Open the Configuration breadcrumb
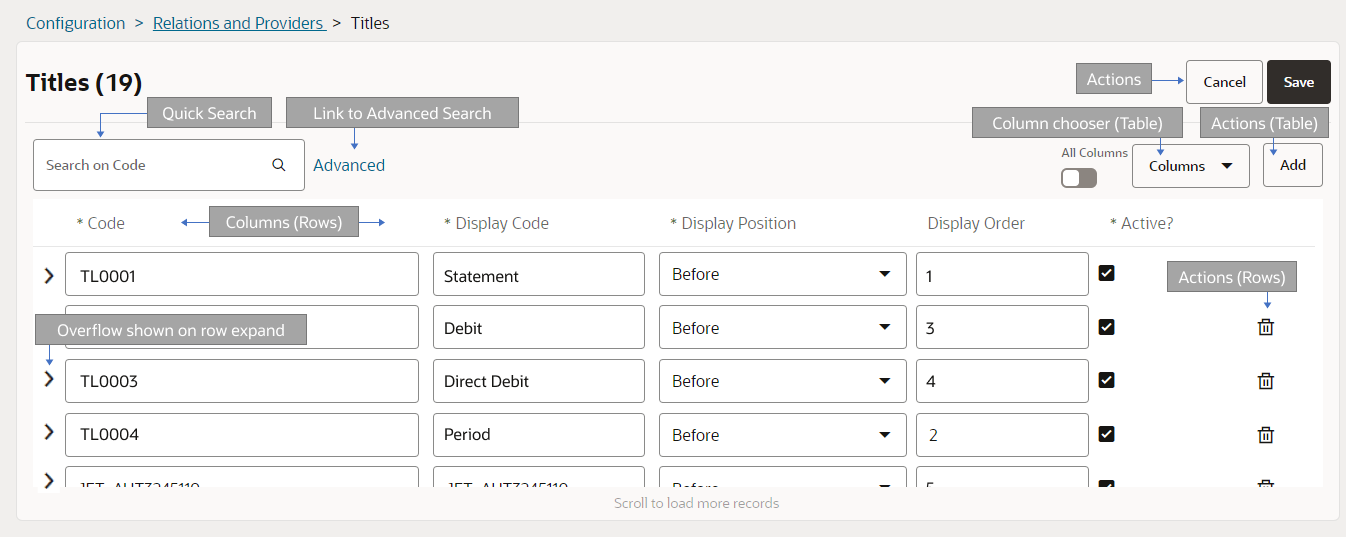This screenshot has height=537, width=1346. point(76,23)
